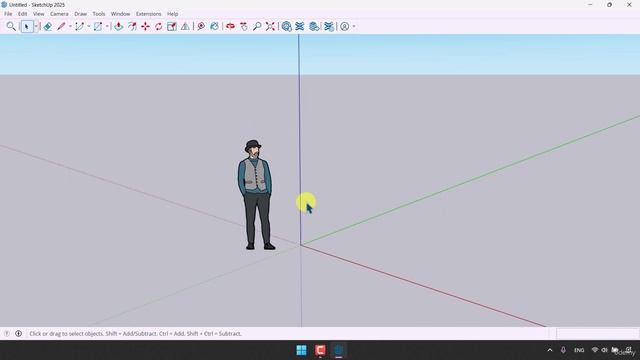Open the Window menu

(x=120, y=14)
